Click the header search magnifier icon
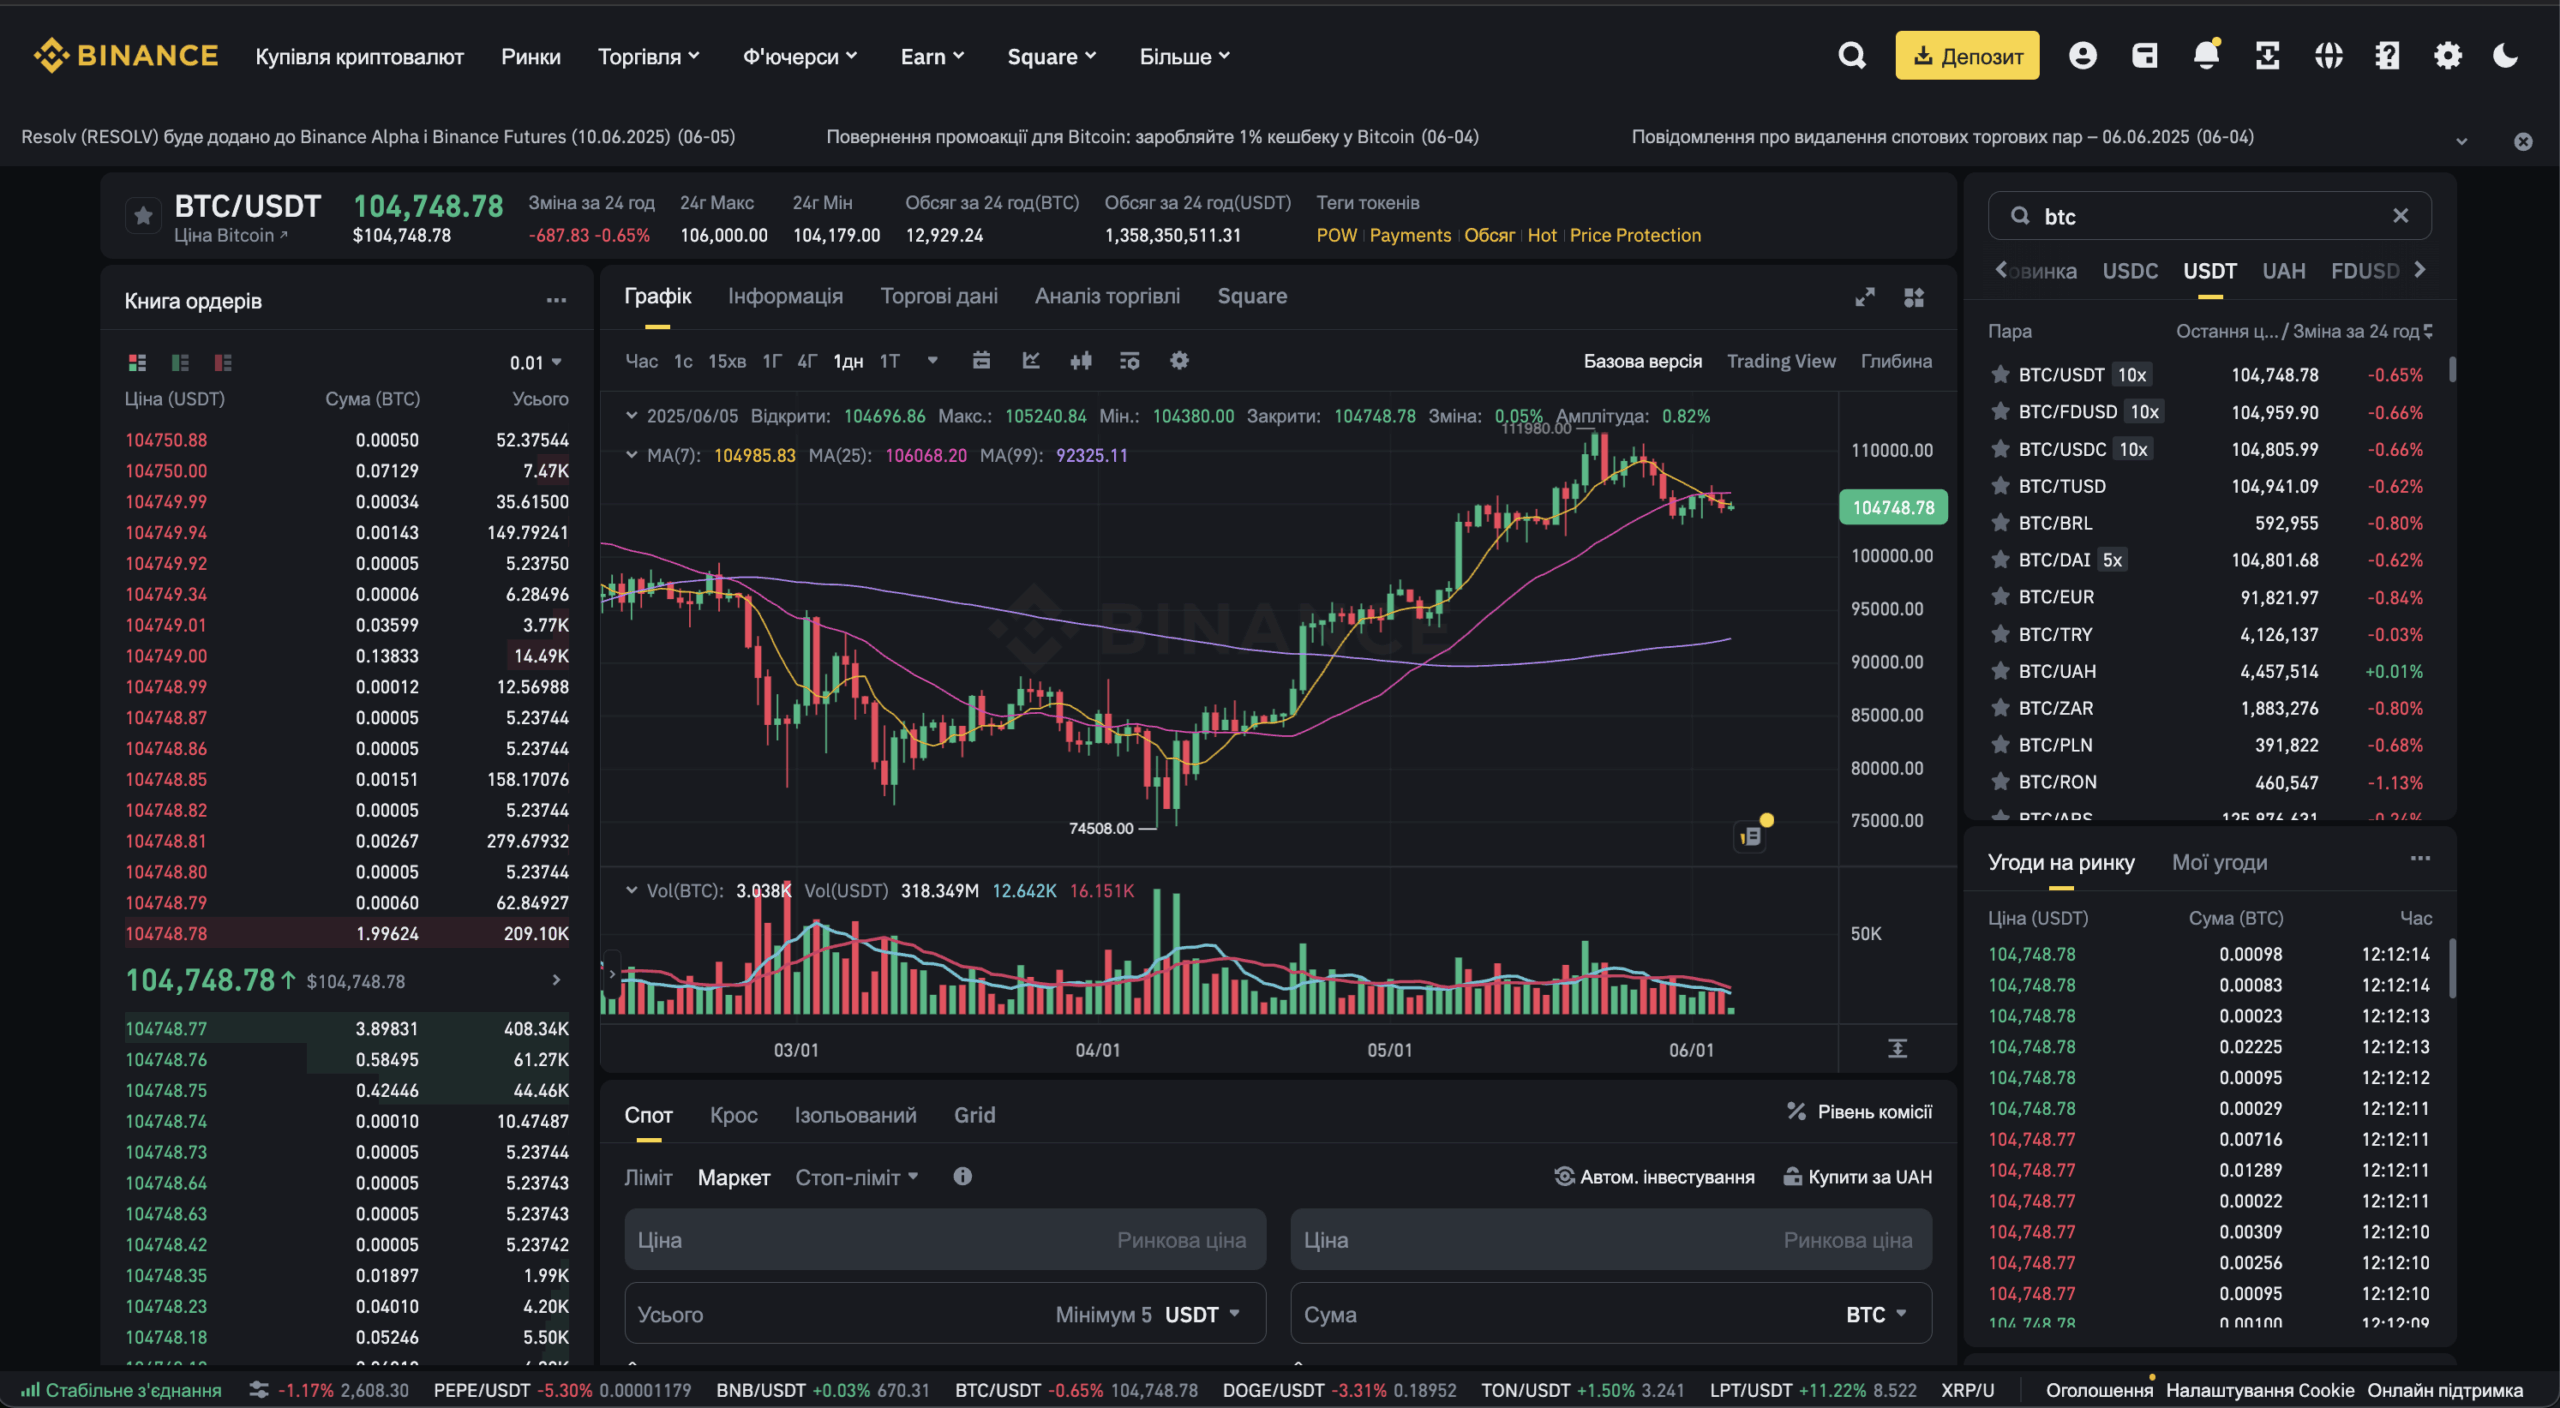Image resolution: width=2560 pixels, height=1408 pixels. click(1852, 56)
